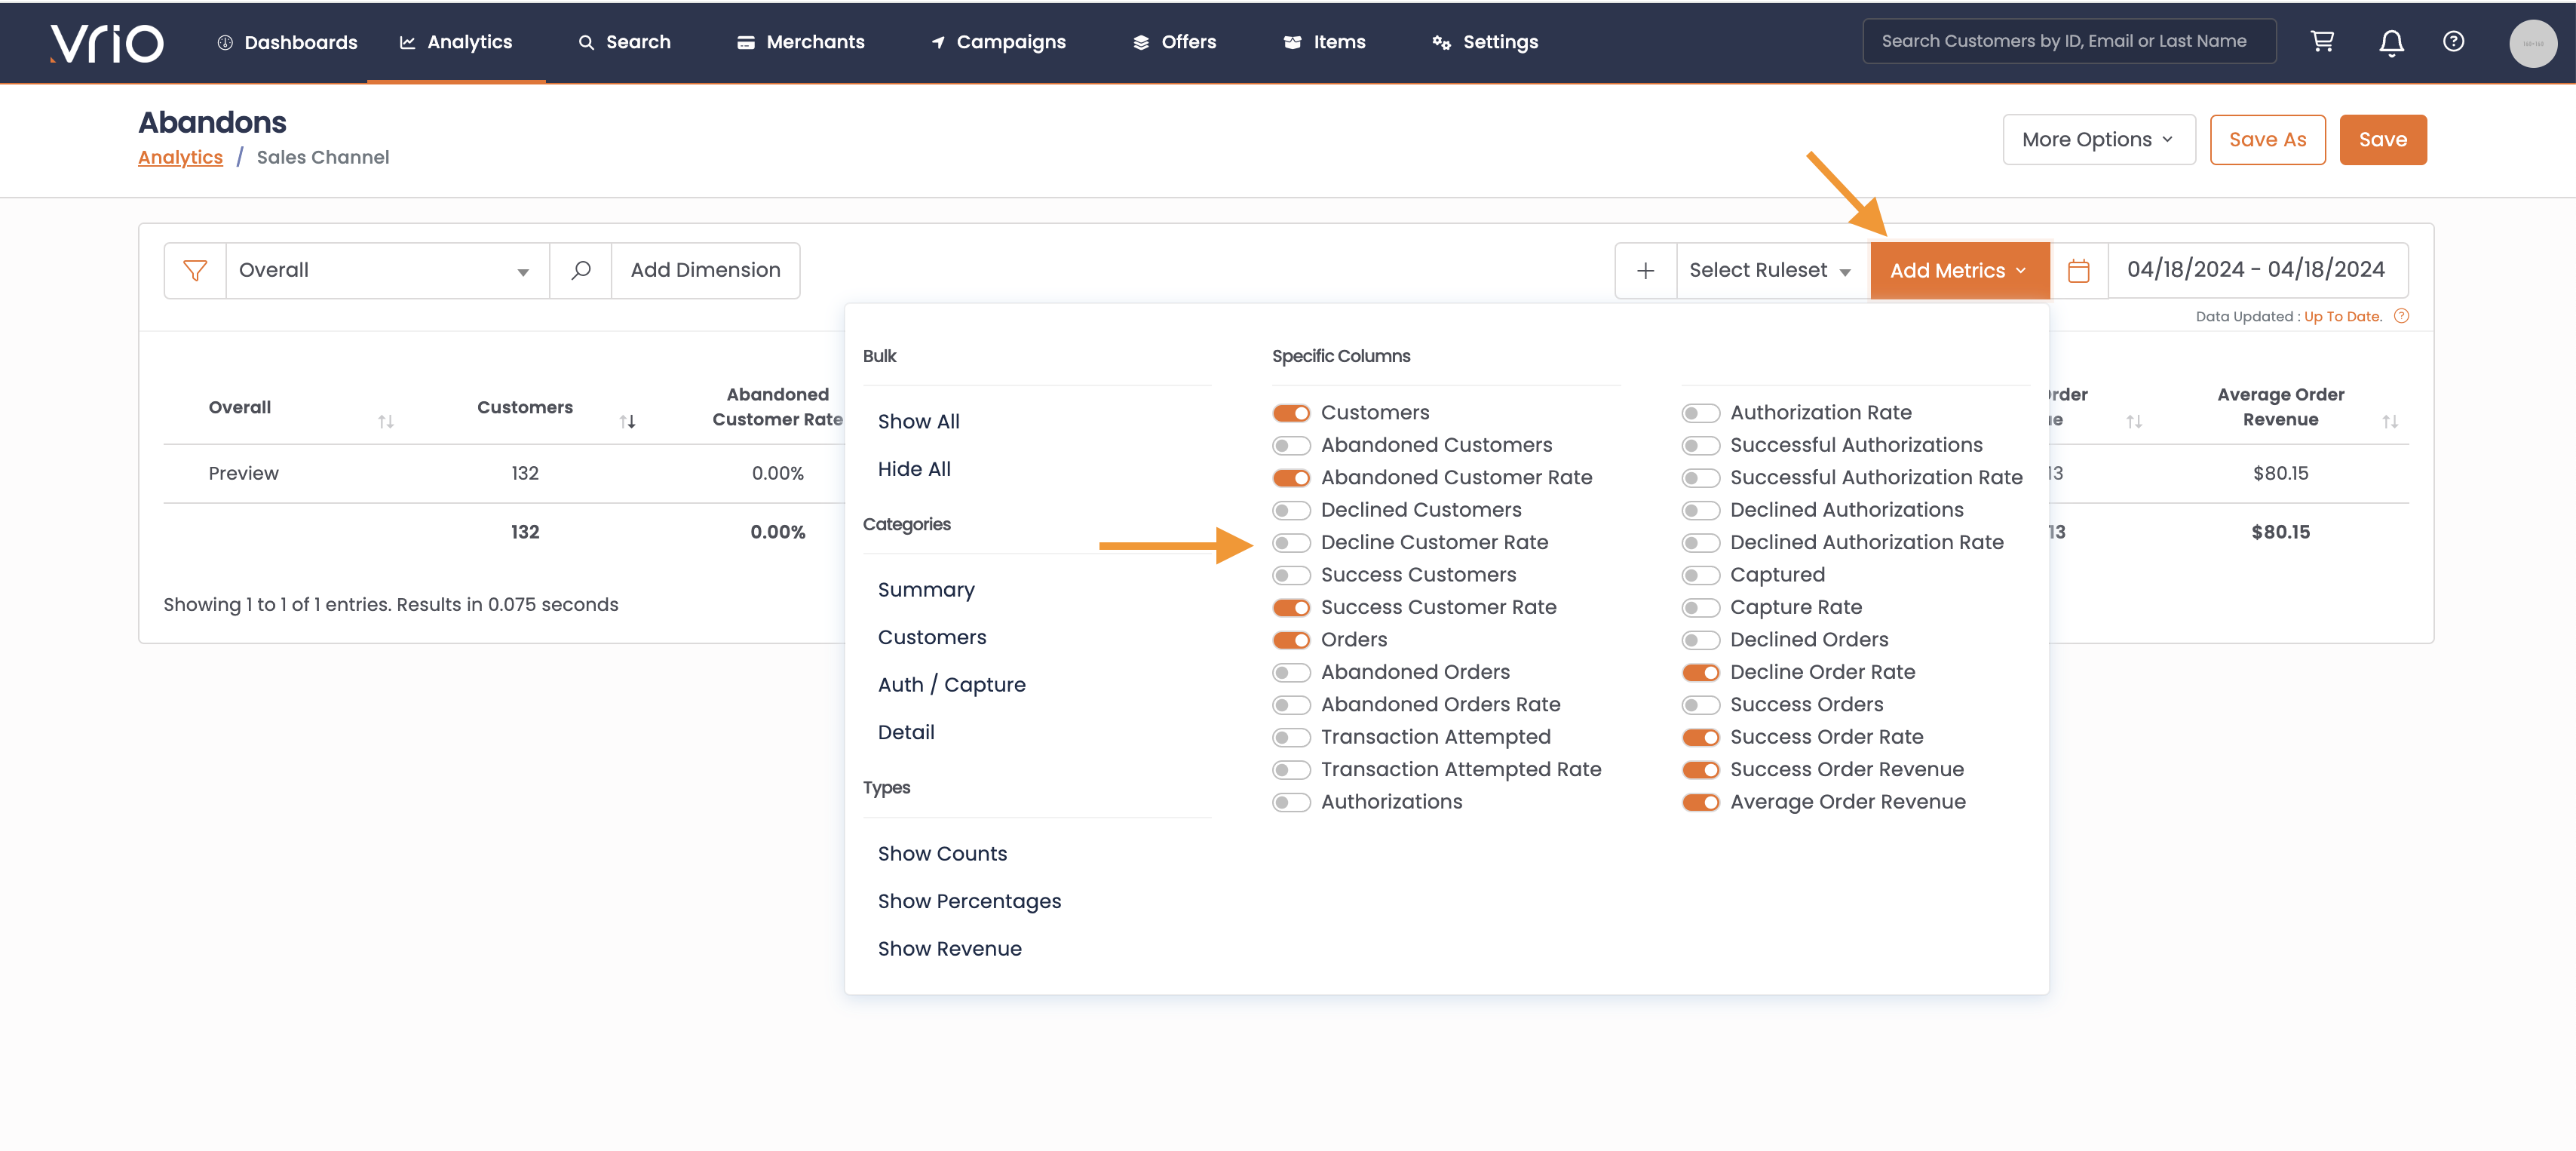Image resolution: width=2576 pixels, height=1151 pixels.
Task: Enable Declined Orders metric switch
Action: (x=1700, y=640)
